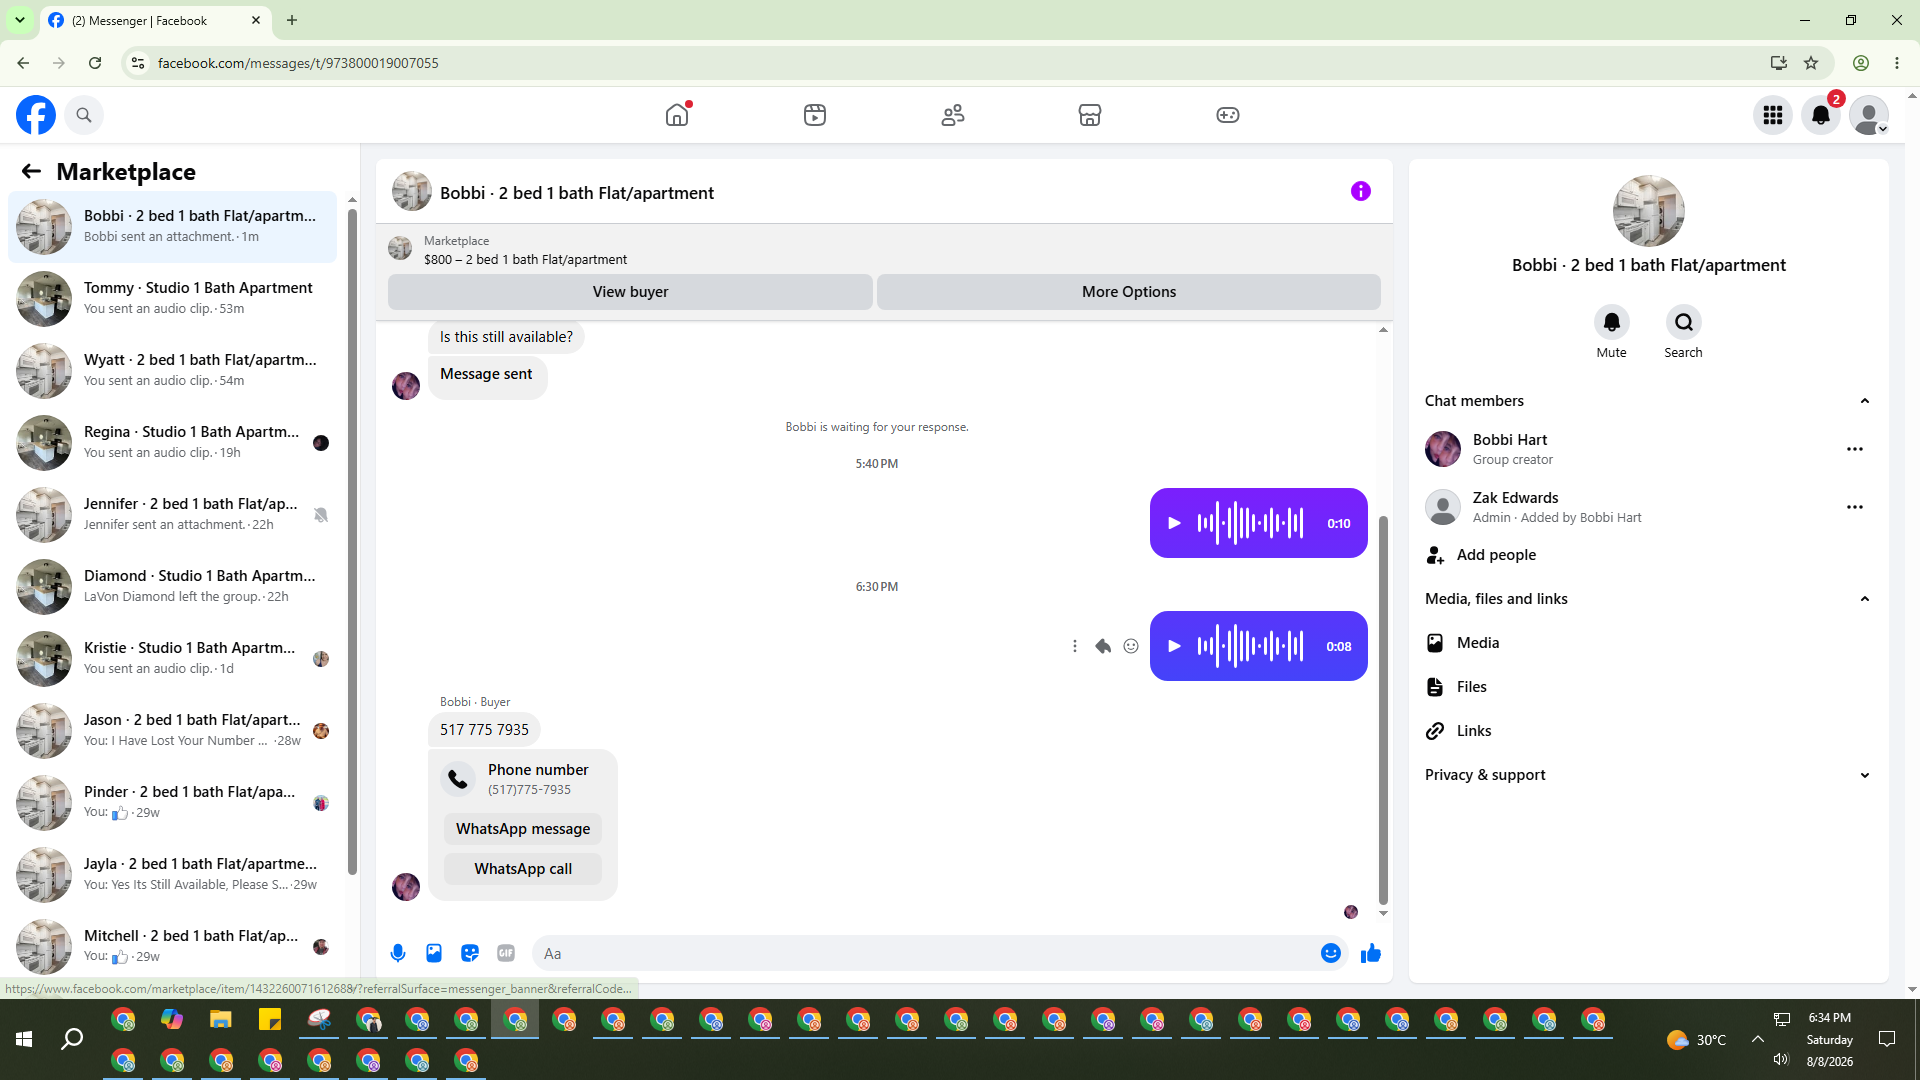The width and height of the screenshot is (1920, 1080).
Task: Bookmark this page with star icon
Action: tap(1811, 63)
